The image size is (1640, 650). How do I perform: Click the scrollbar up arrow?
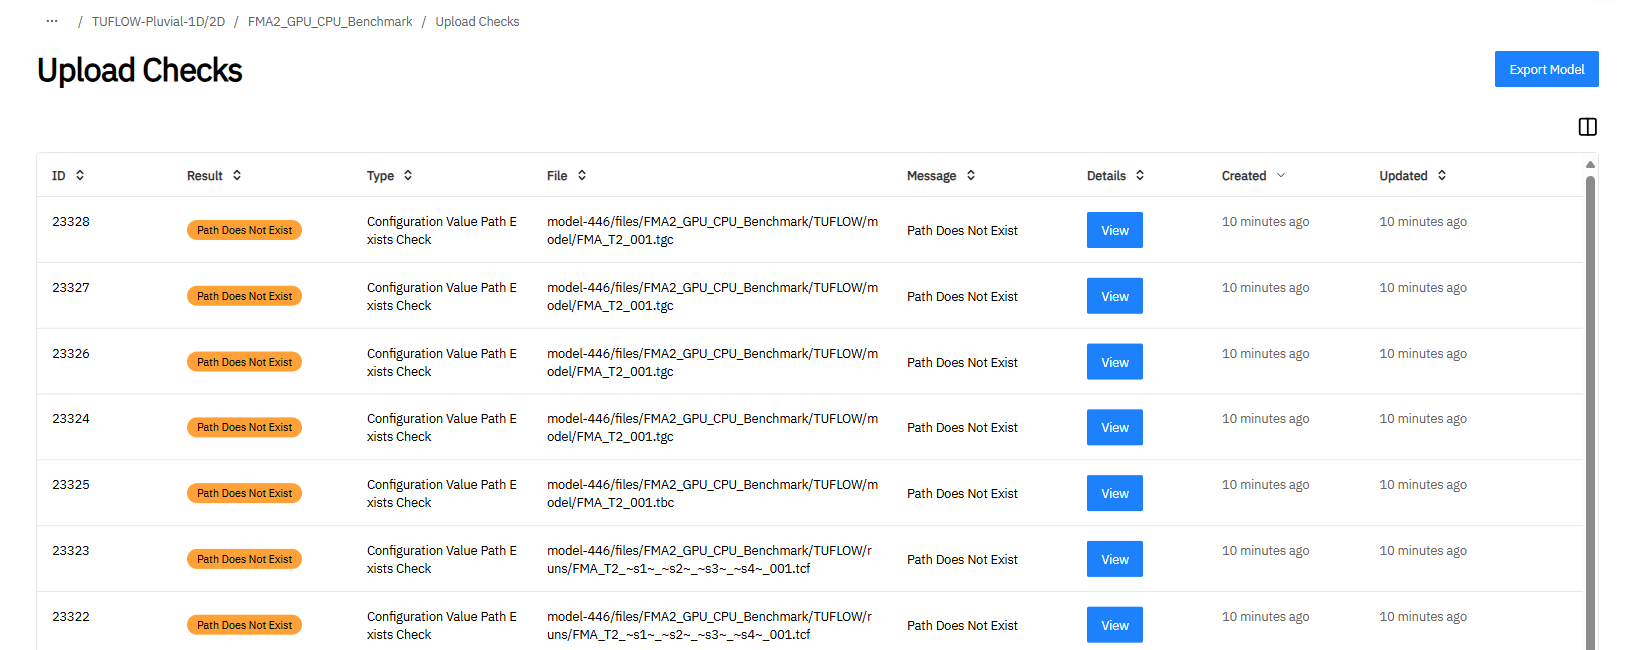click(x=1590, y=165)
